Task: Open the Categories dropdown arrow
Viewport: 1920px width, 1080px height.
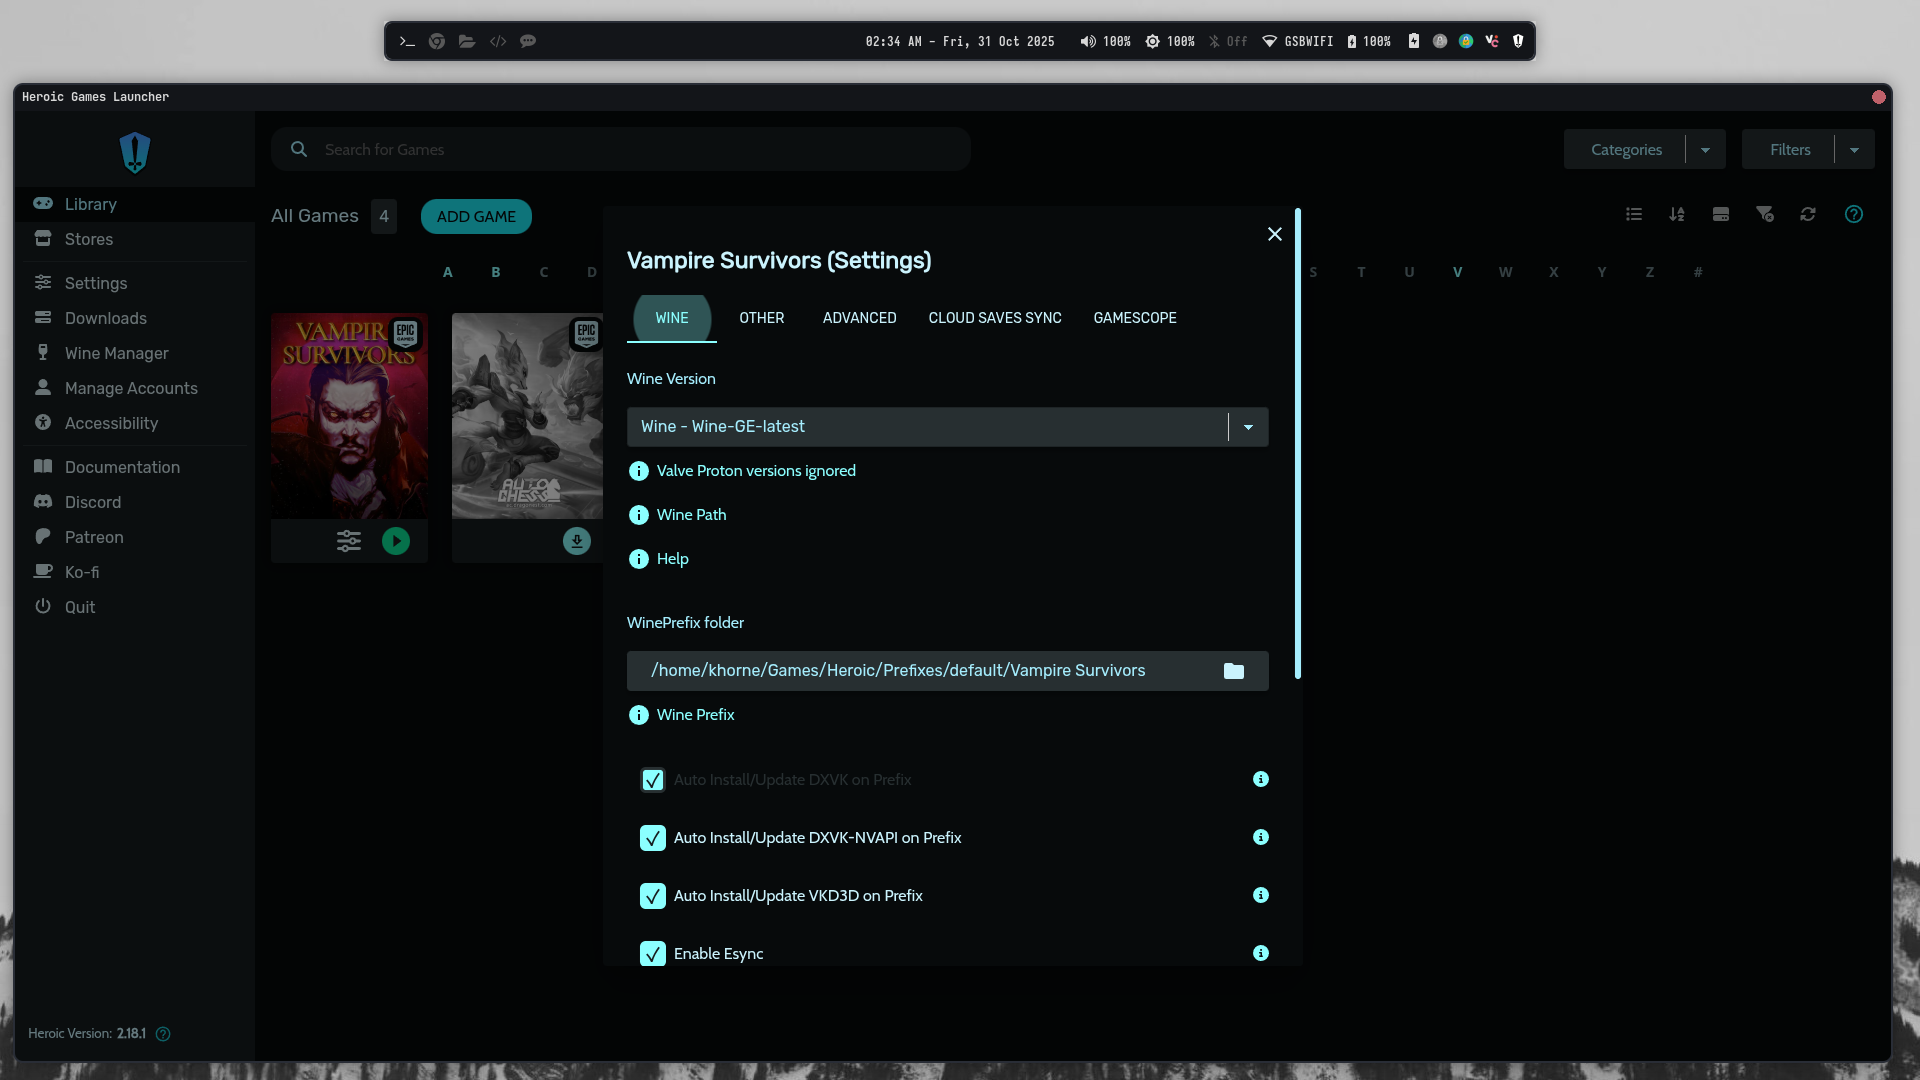Action: tap(1705, 150)
